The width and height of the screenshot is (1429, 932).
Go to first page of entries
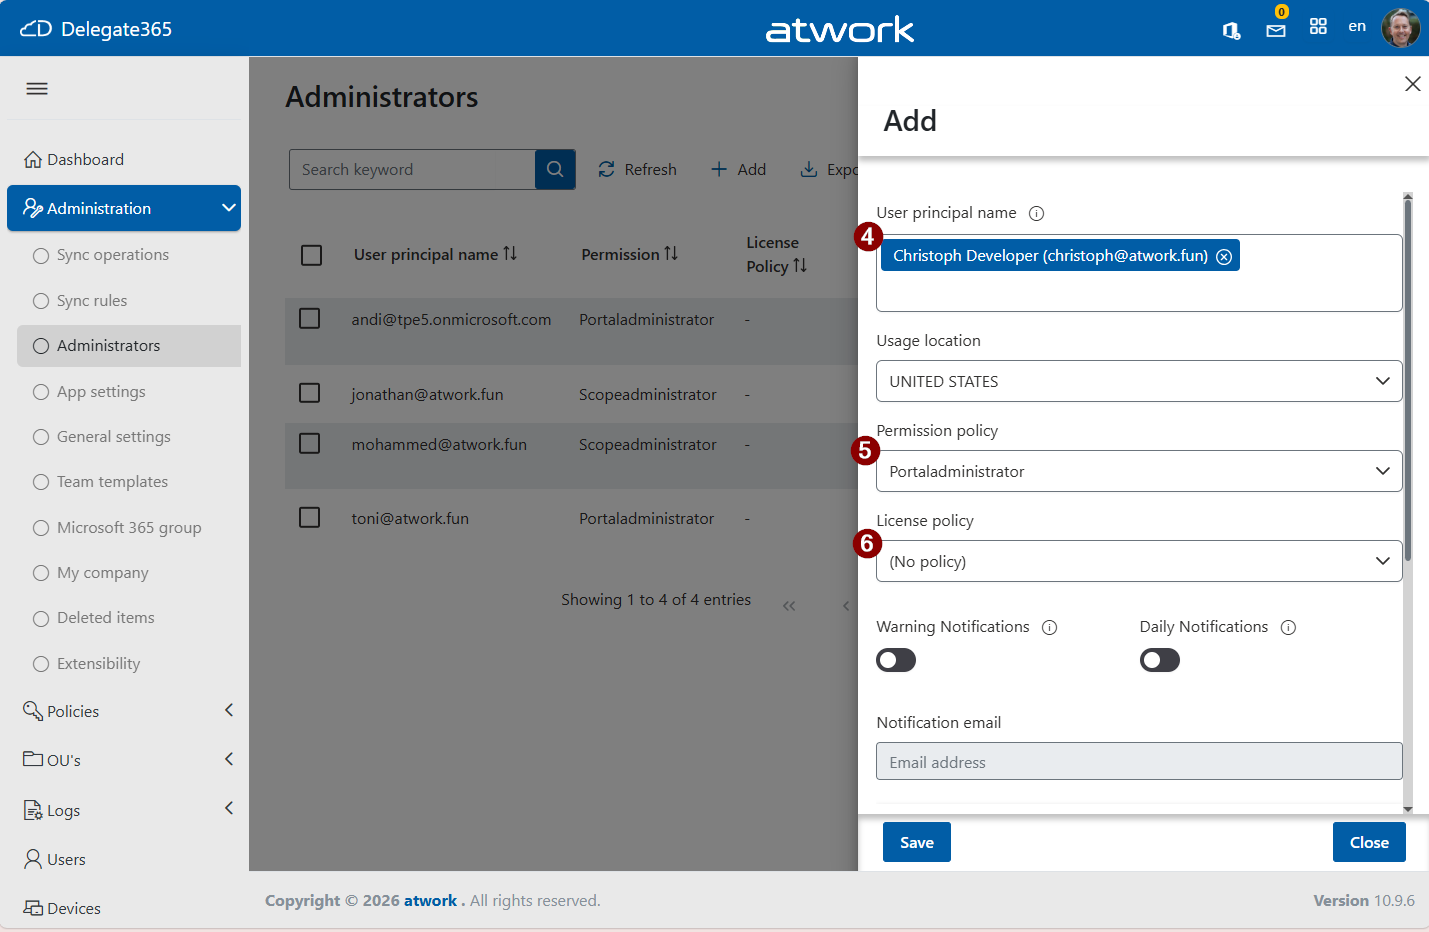point(789,606)
